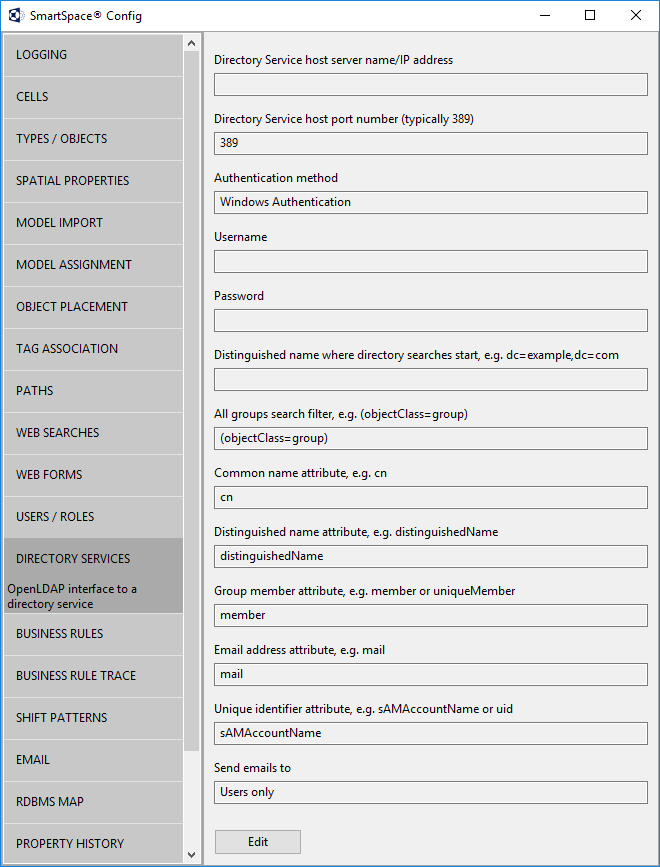
Task: Open the Authentication method field
Action: 431,202
